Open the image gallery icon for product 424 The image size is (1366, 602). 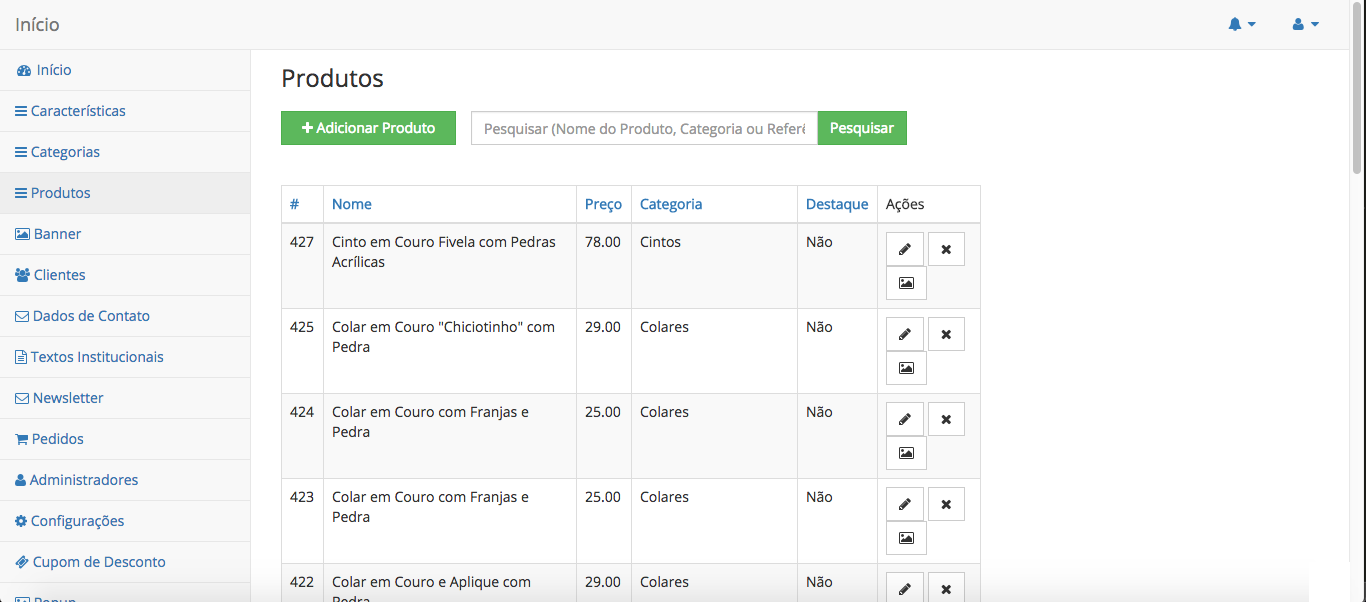tap(906, 453)
